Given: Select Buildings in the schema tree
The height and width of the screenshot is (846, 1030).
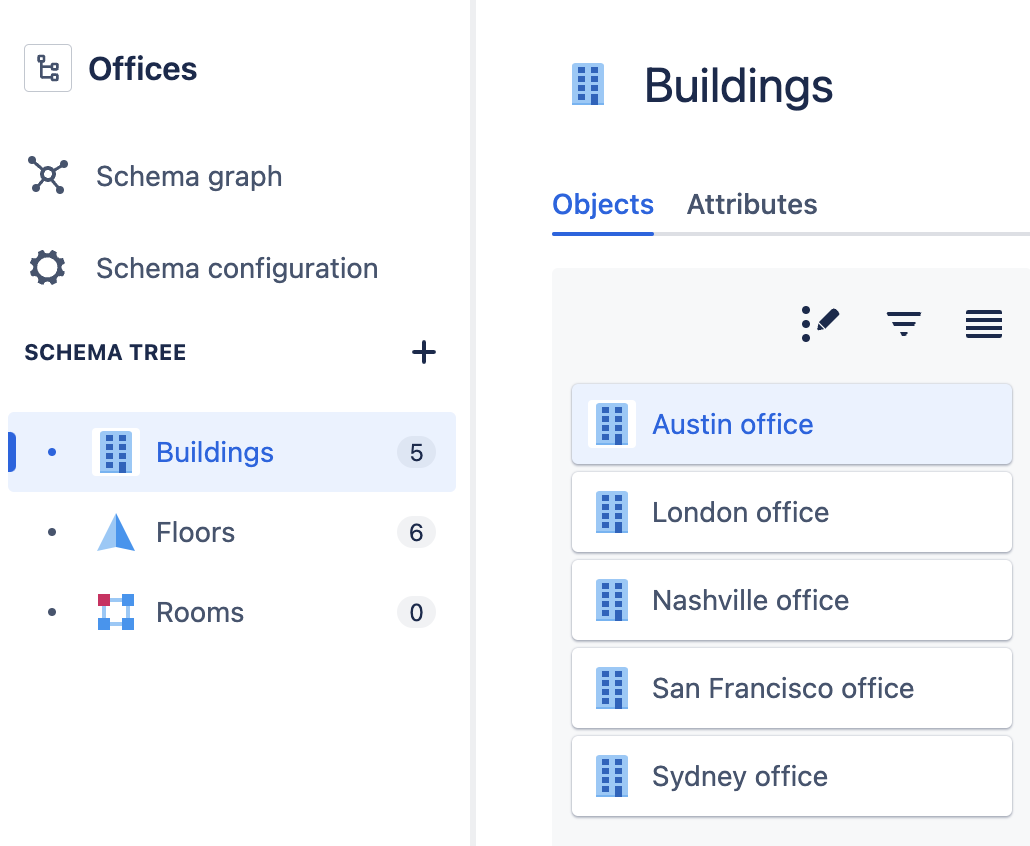Looking at the screenshot, I should 232,452.
